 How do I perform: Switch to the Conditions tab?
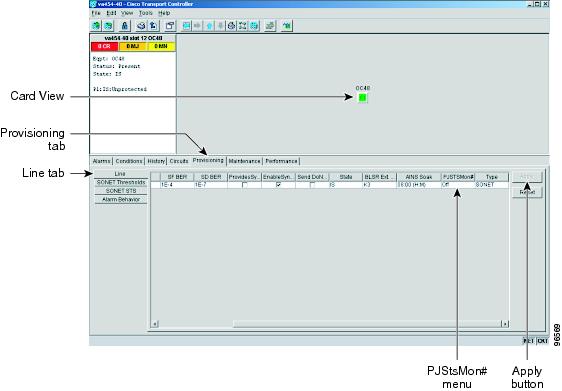coord(129,161)
